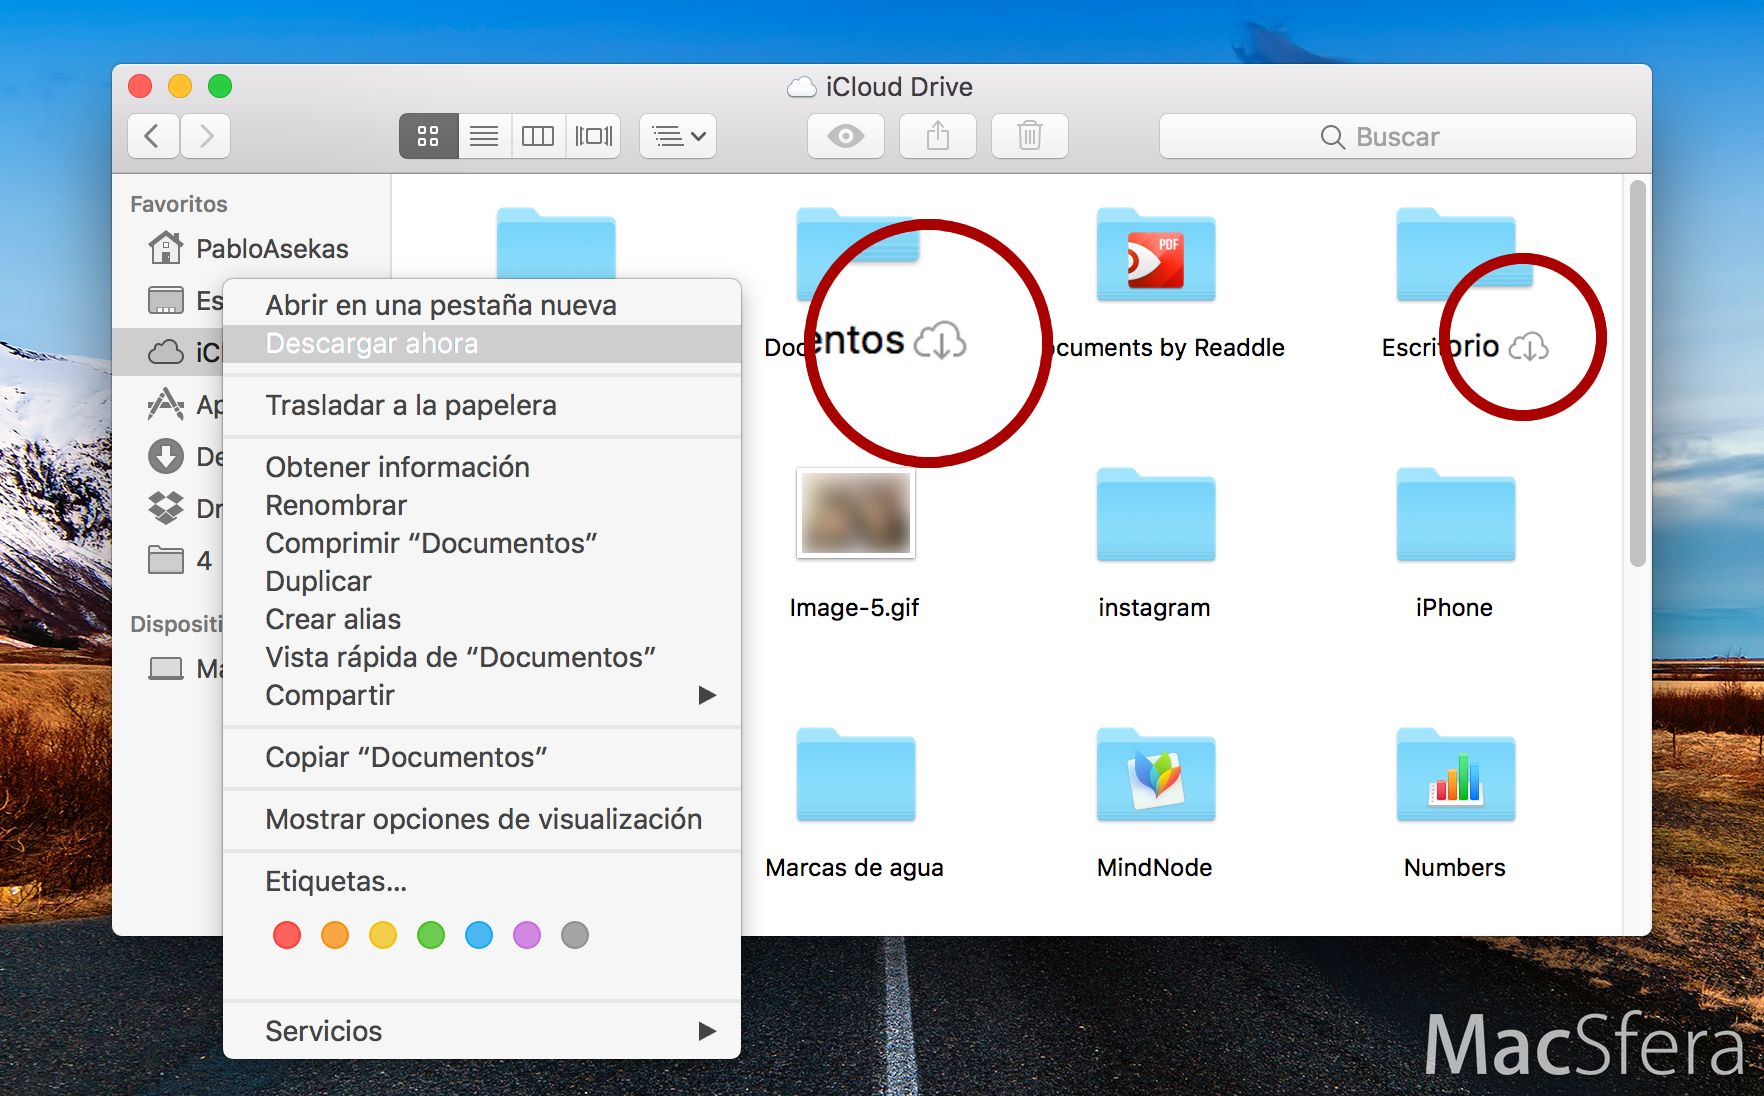Open the arrange items dropdown

678,136
